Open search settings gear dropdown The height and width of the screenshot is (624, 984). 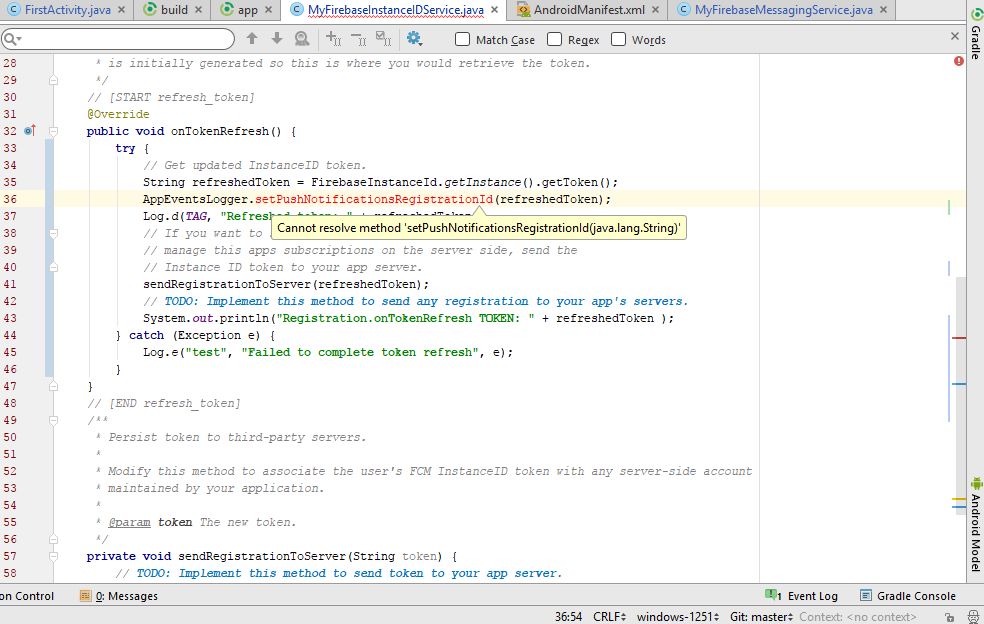click(x=414, y=39)
